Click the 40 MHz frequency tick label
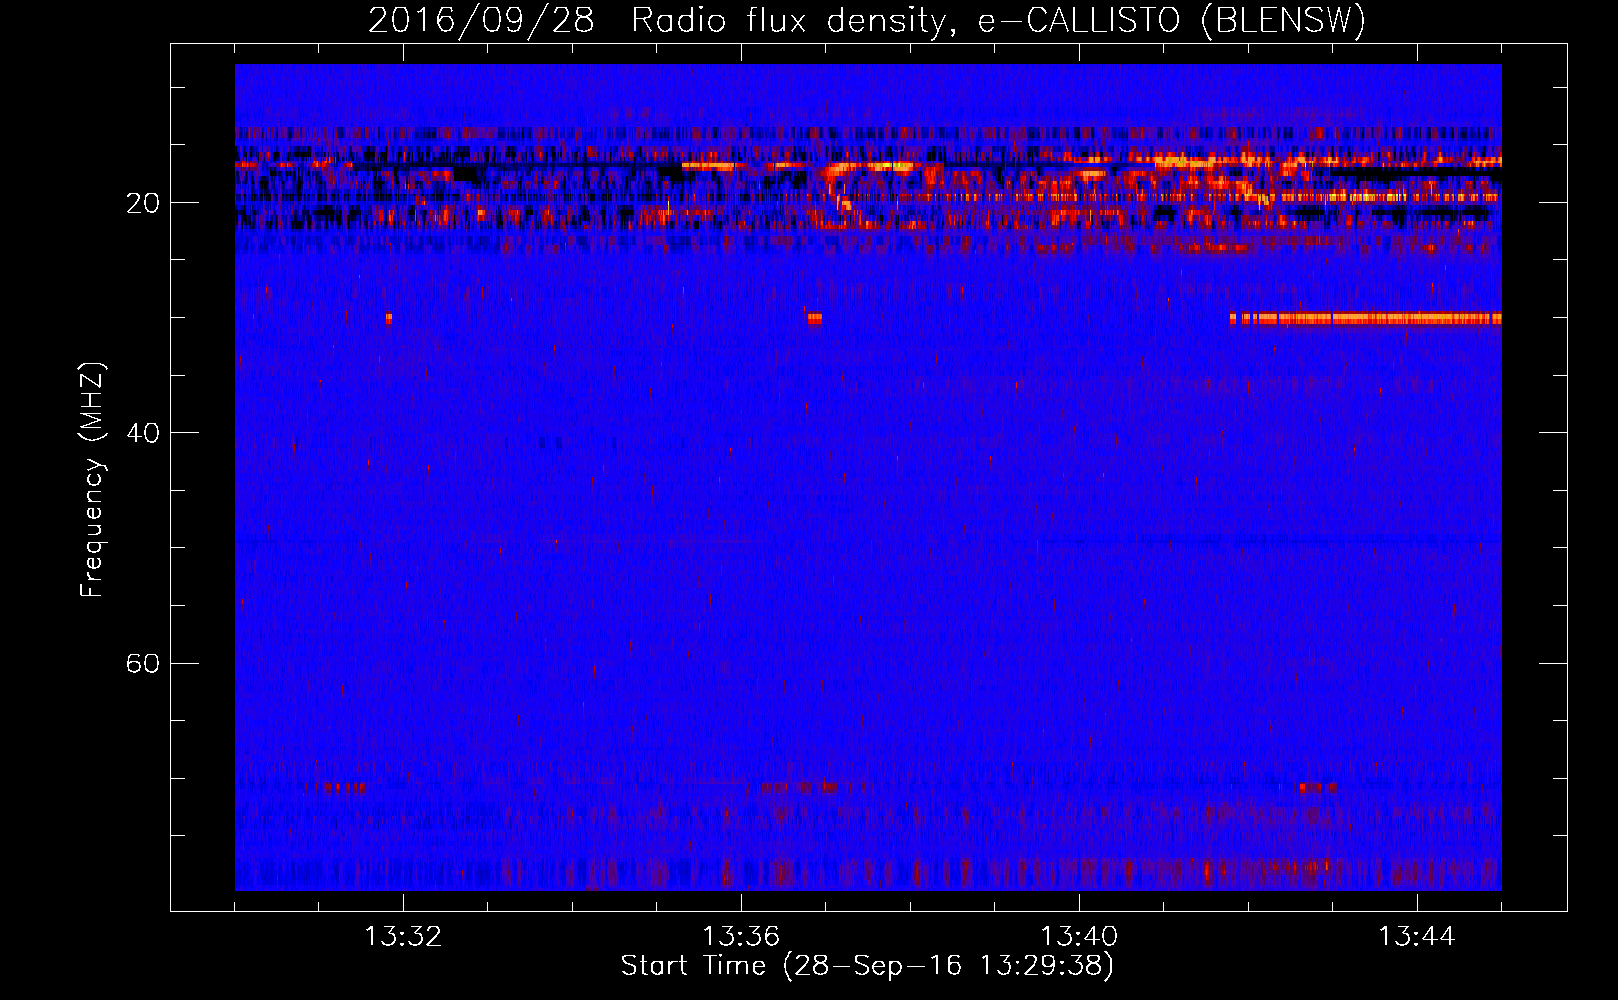 coord(143,433)
